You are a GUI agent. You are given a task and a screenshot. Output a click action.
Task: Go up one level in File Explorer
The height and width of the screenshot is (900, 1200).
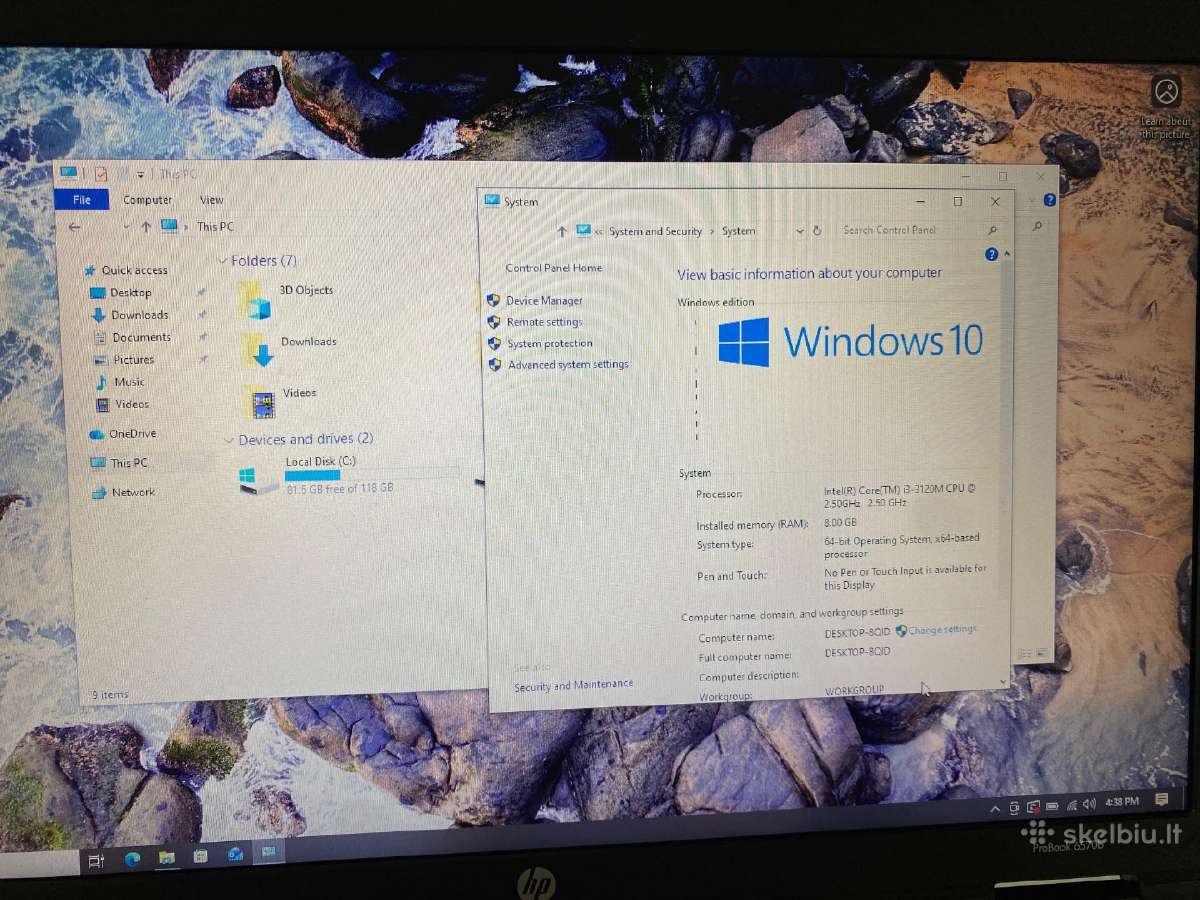click(146, 227)
